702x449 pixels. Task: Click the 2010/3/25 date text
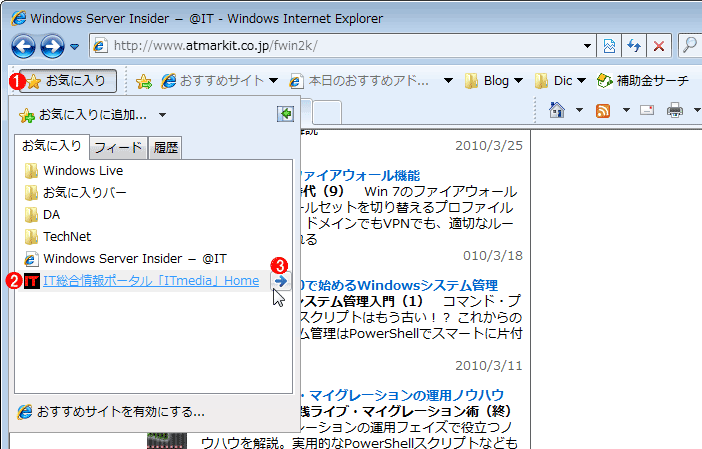click(x=489, y=145)
